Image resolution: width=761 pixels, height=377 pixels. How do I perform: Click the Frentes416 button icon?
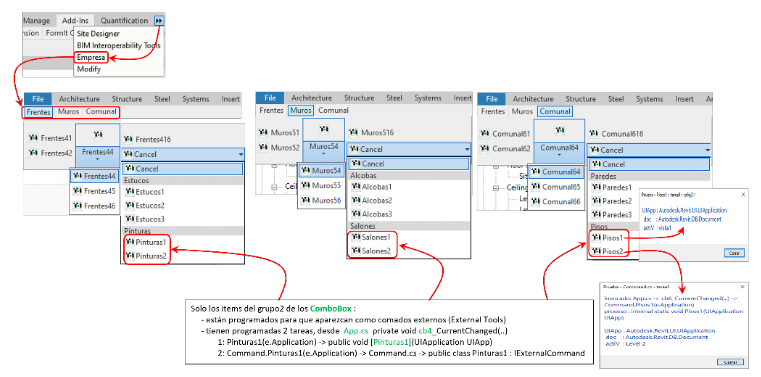[x=128, y=139]
